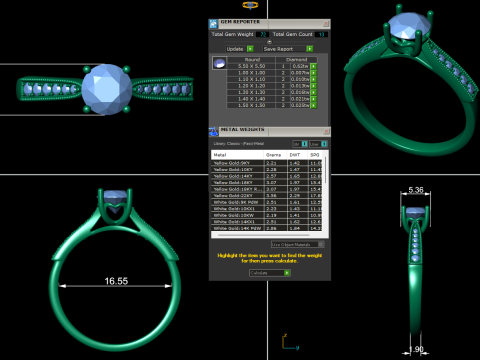Select the White Gold 14K PdW row
Screen dimensions: 480x360
click(267, 228)
